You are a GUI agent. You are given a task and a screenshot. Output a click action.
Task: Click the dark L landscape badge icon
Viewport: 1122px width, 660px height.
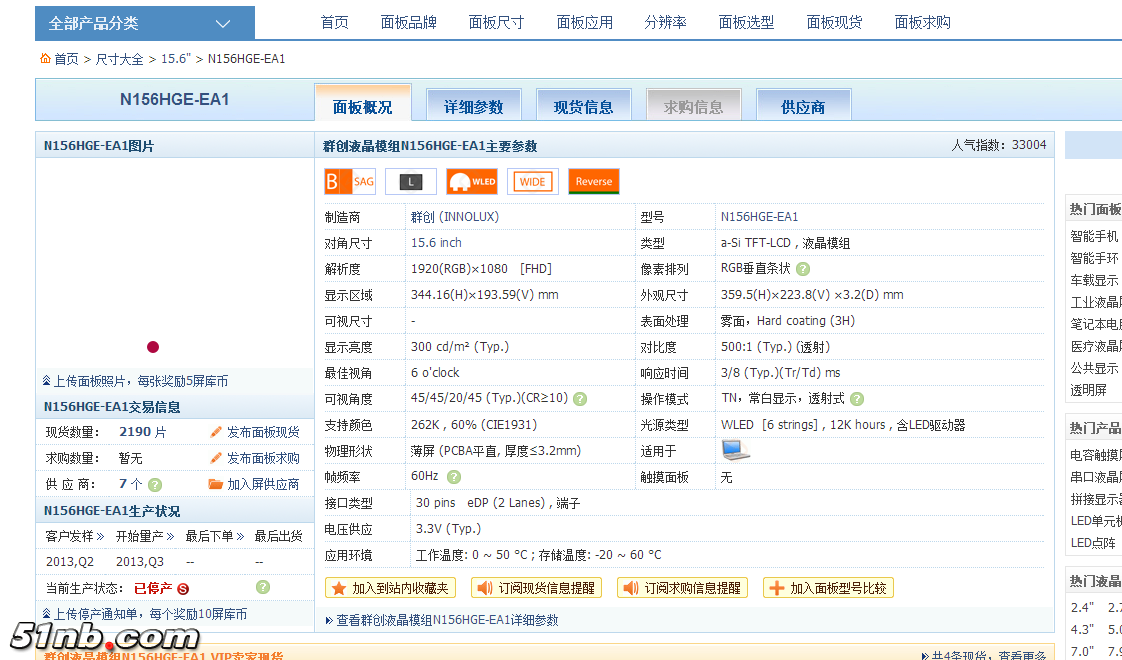(x=411, y=181)
